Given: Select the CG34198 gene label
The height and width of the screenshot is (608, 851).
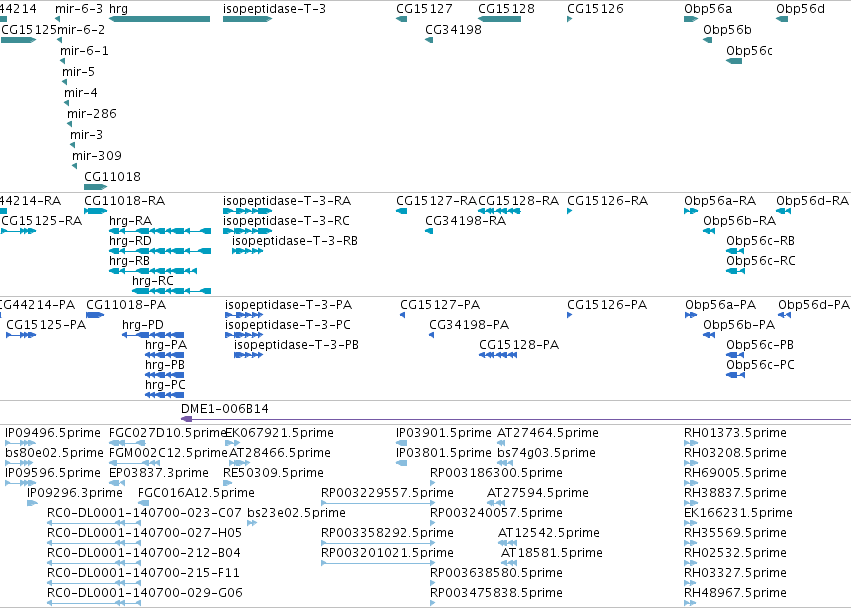Looking at the screenshot, I should [454, 29].
